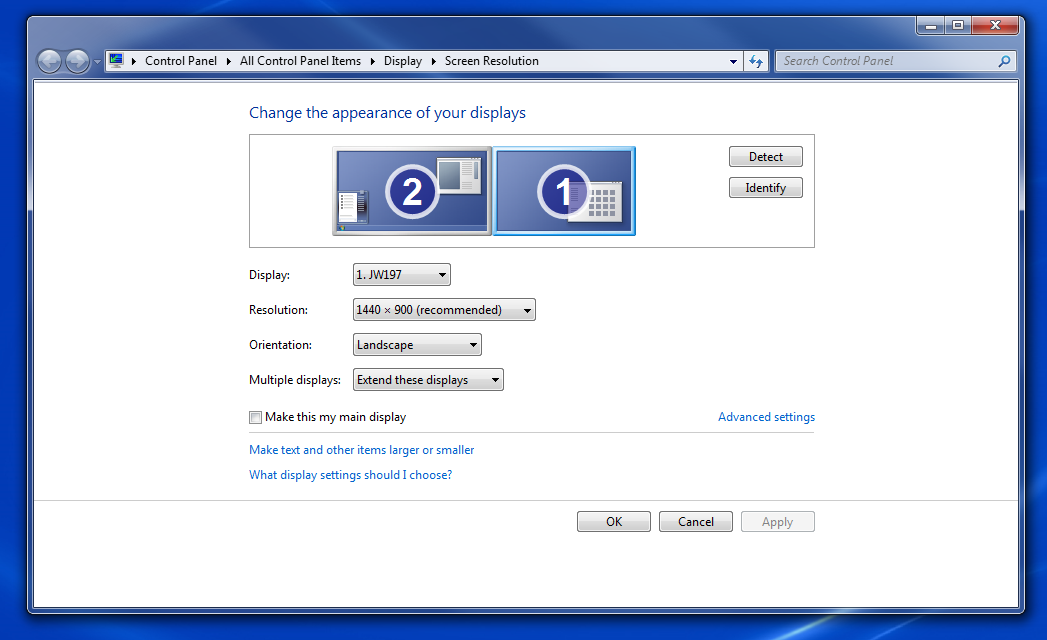Click the Control Panel icon in address bar
This screenshot has height=640, width=1047.
click(x=116, y=61)
